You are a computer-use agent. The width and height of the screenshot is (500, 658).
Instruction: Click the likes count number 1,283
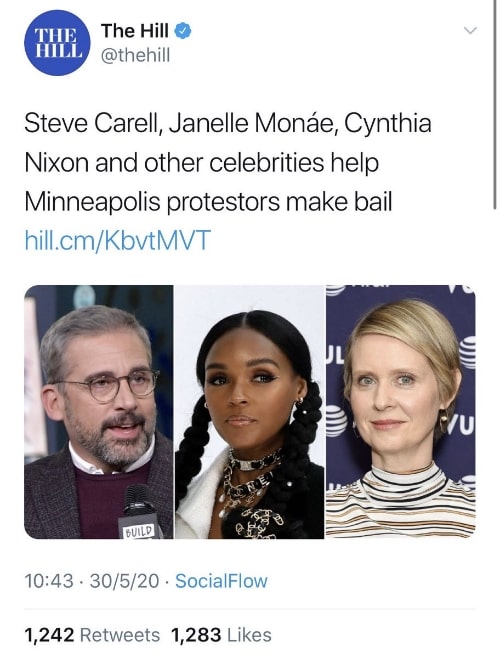click(x=196, y=635)
